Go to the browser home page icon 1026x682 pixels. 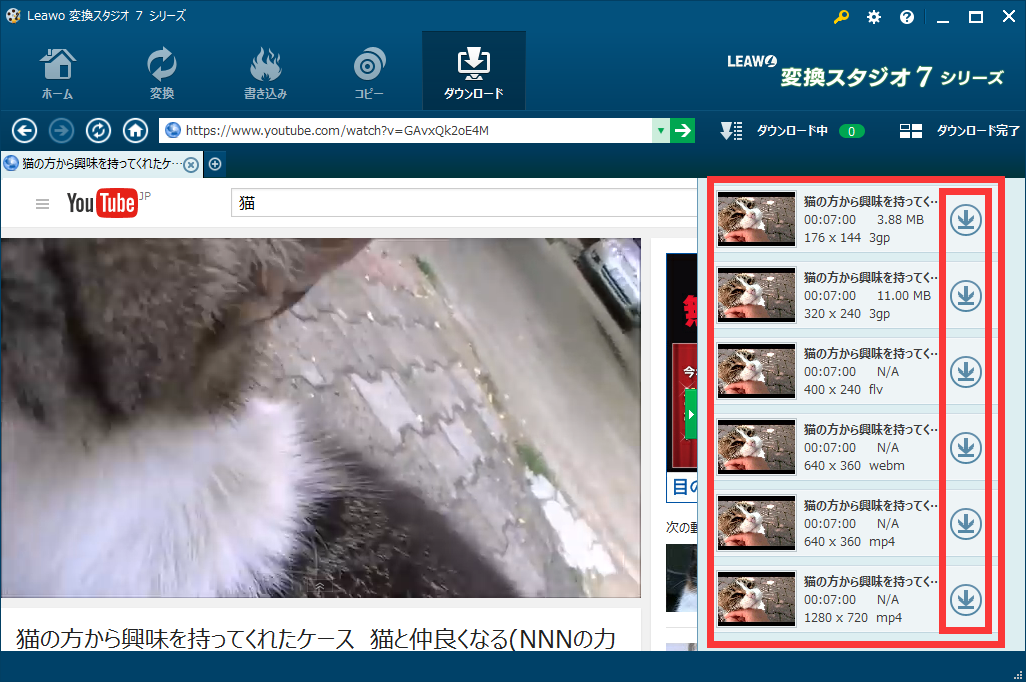coord(135,131)
